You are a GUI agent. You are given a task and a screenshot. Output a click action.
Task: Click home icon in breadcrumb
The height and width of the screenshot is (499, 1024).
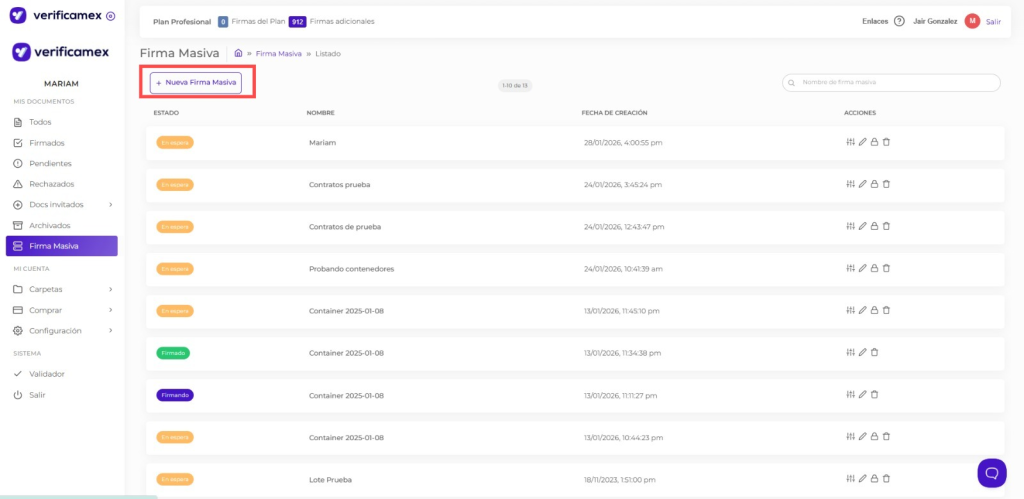(238, 53)
